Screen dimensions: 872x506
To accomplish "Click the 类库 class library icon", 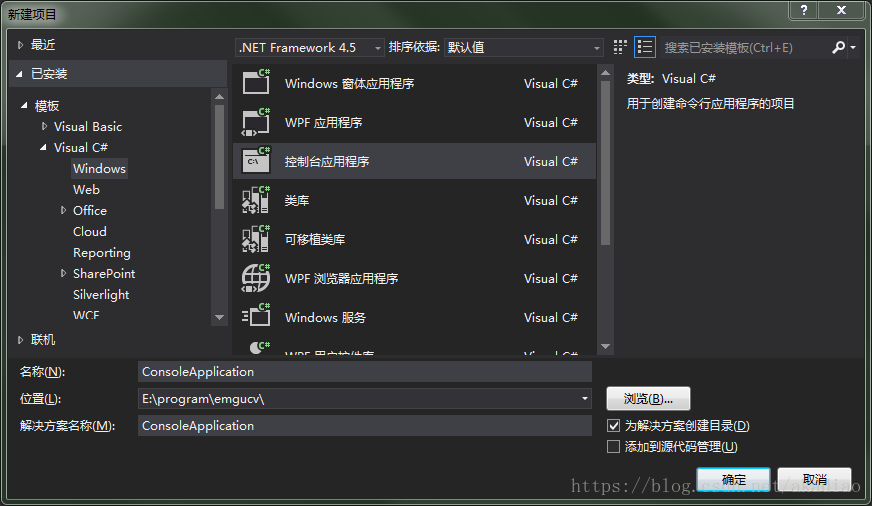I will tap(256, 200).
